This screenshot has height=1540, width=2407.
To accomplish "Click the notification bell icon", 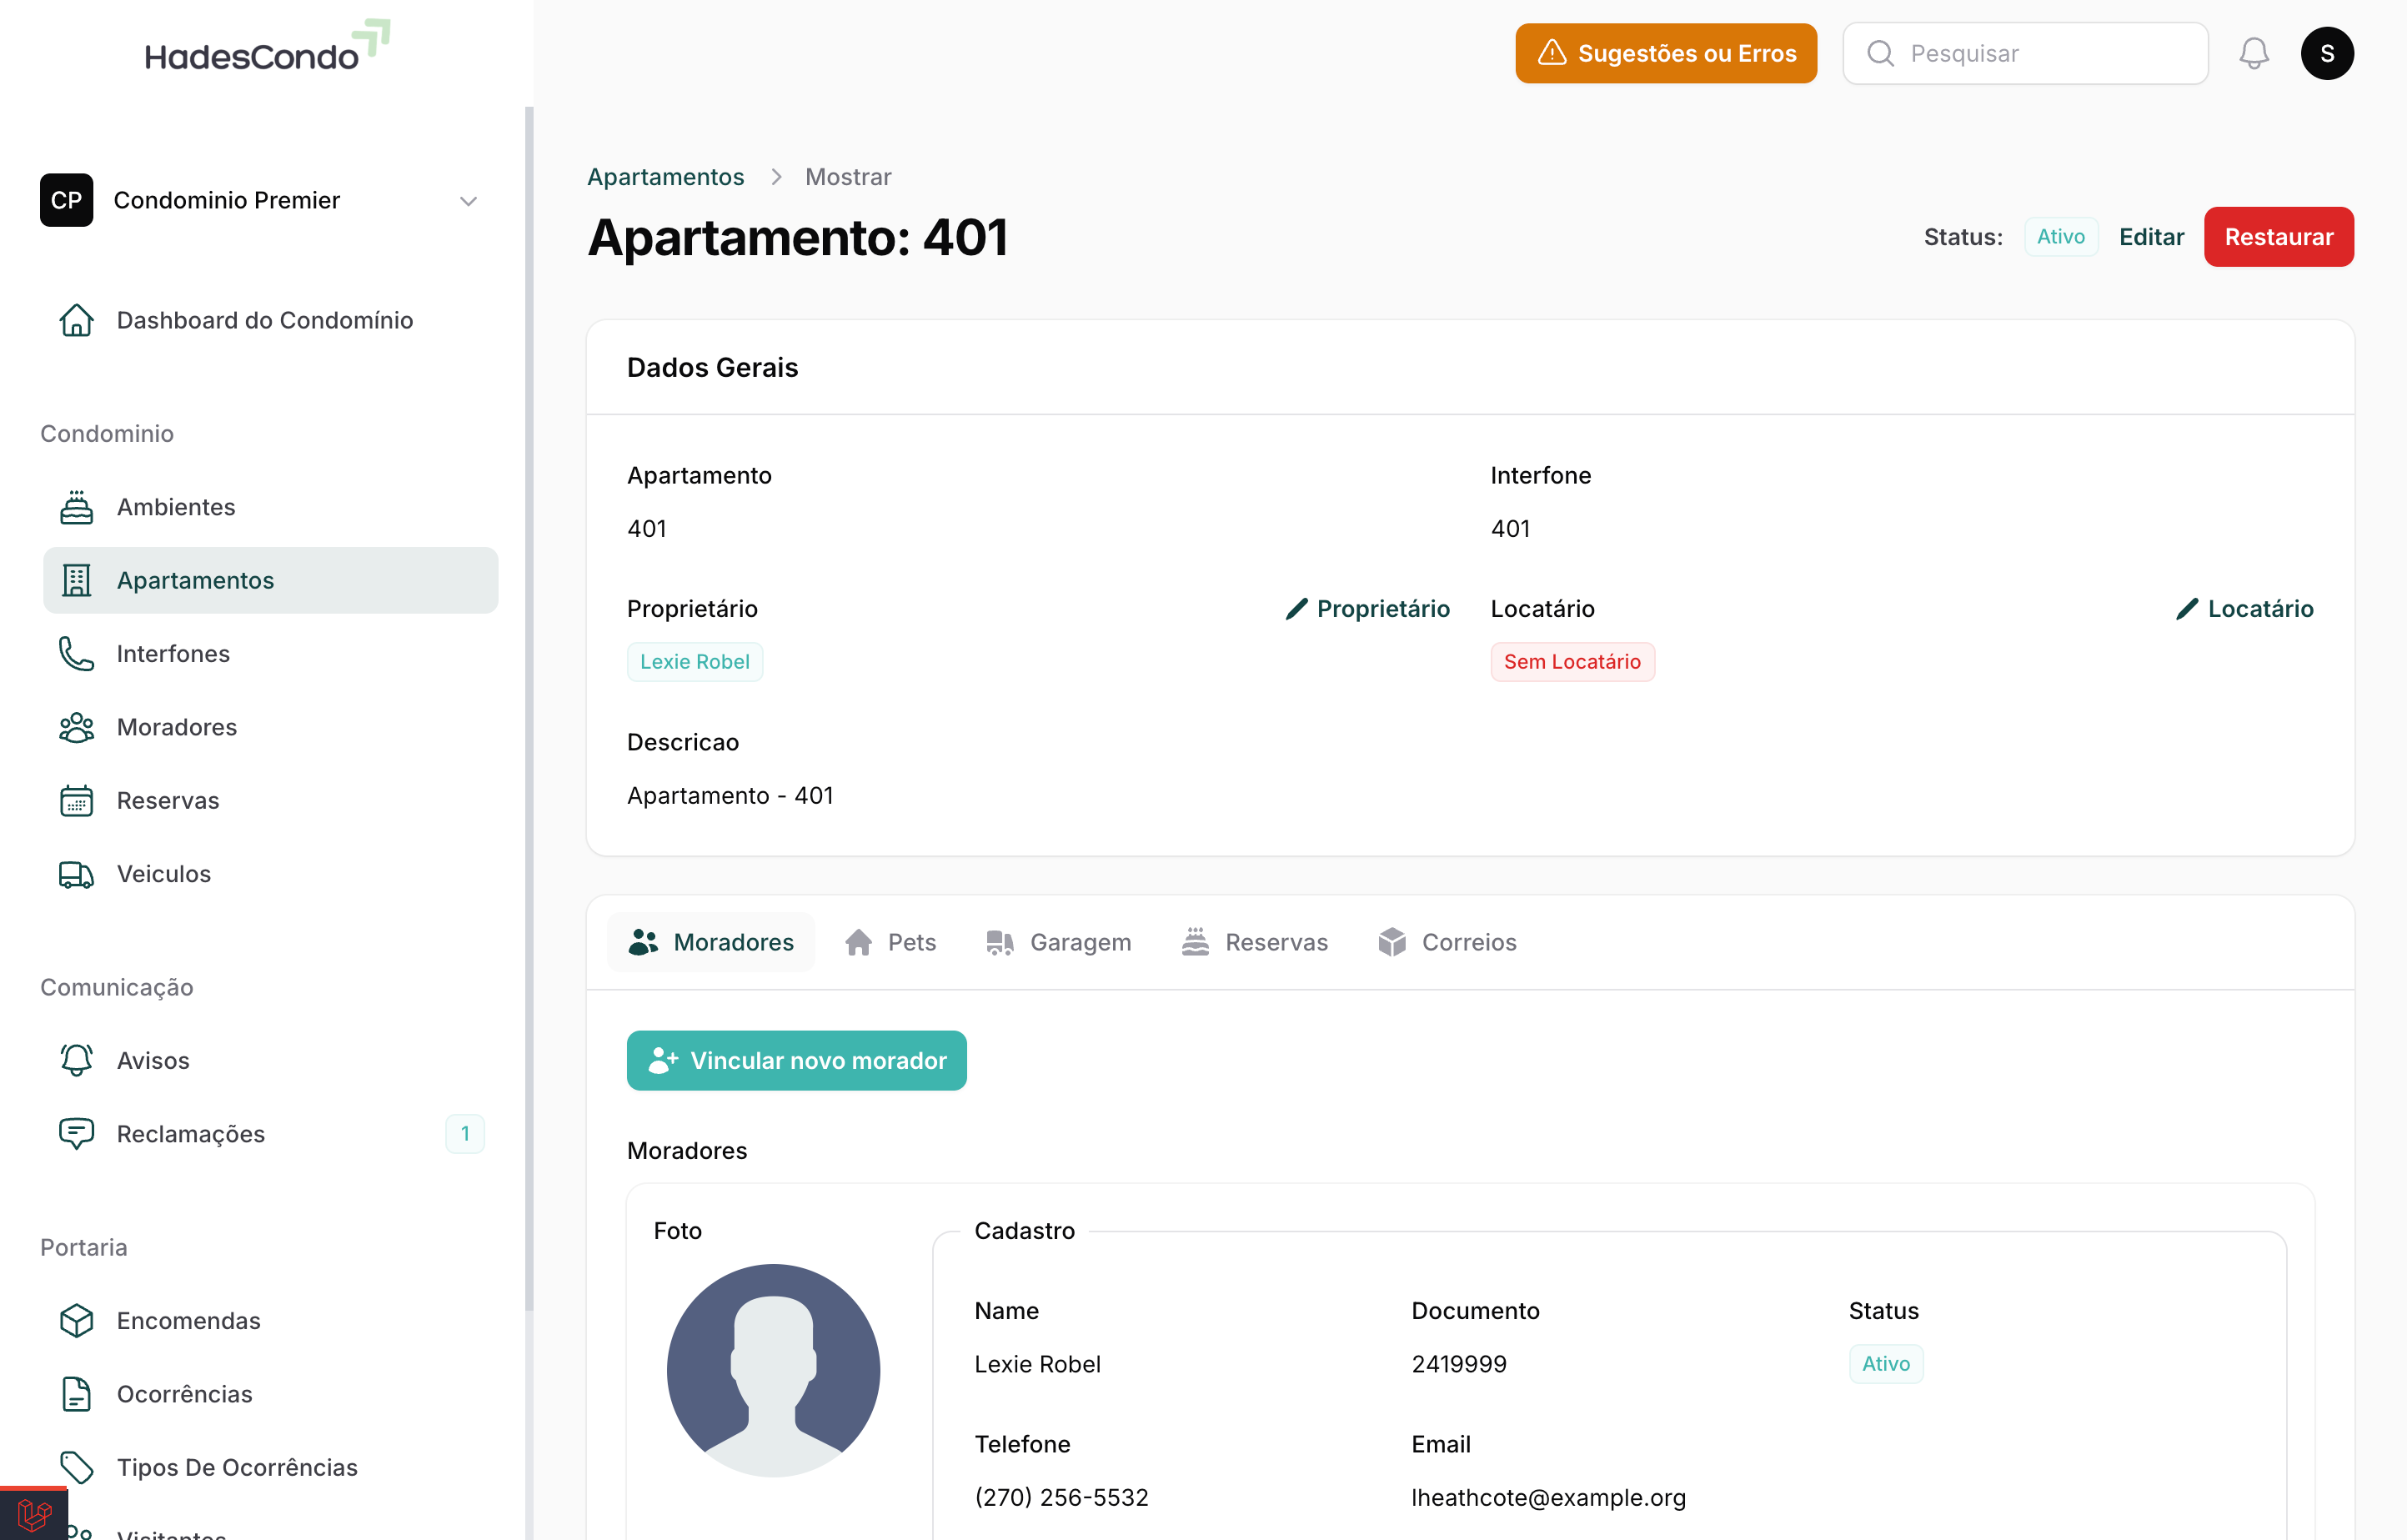I will coord(2253,53).
